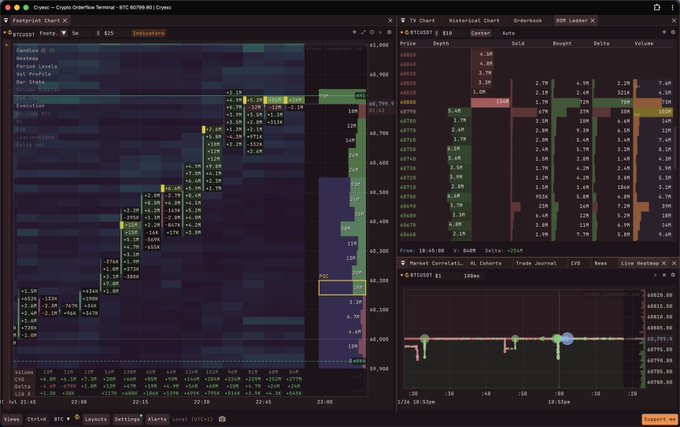Click the Depth column header
This screenshot has width=680, height=427.
pyautogui.click(x=441, y=43)
